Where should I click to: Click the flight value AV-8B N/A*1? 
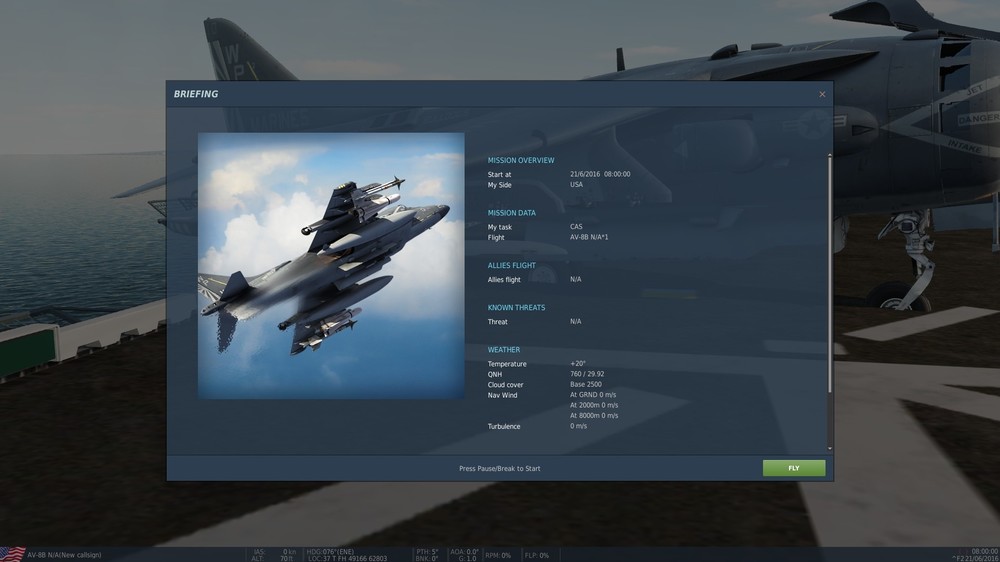(x=589, y=237)
